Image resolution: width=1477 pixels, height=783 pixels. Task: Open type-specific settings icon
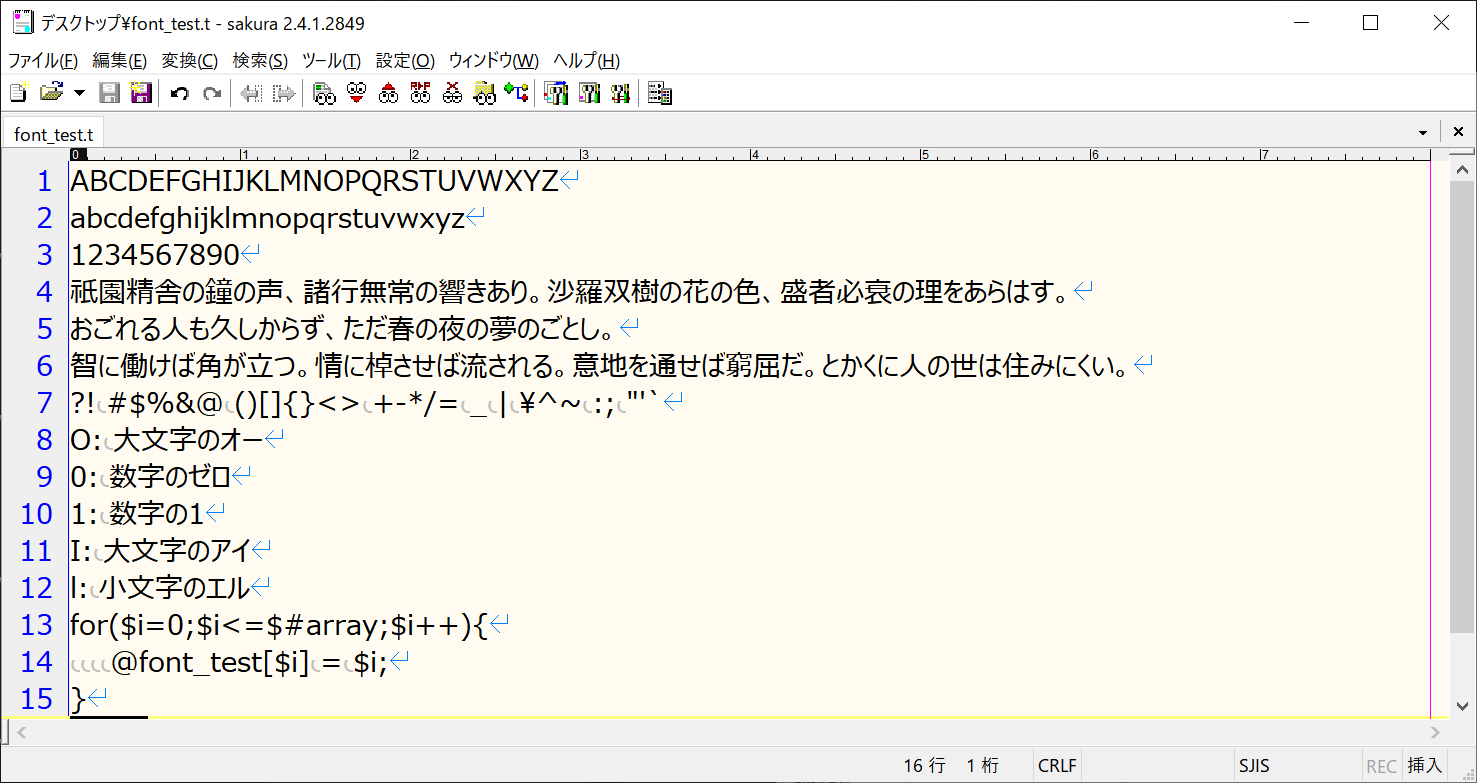click(588, 94)
